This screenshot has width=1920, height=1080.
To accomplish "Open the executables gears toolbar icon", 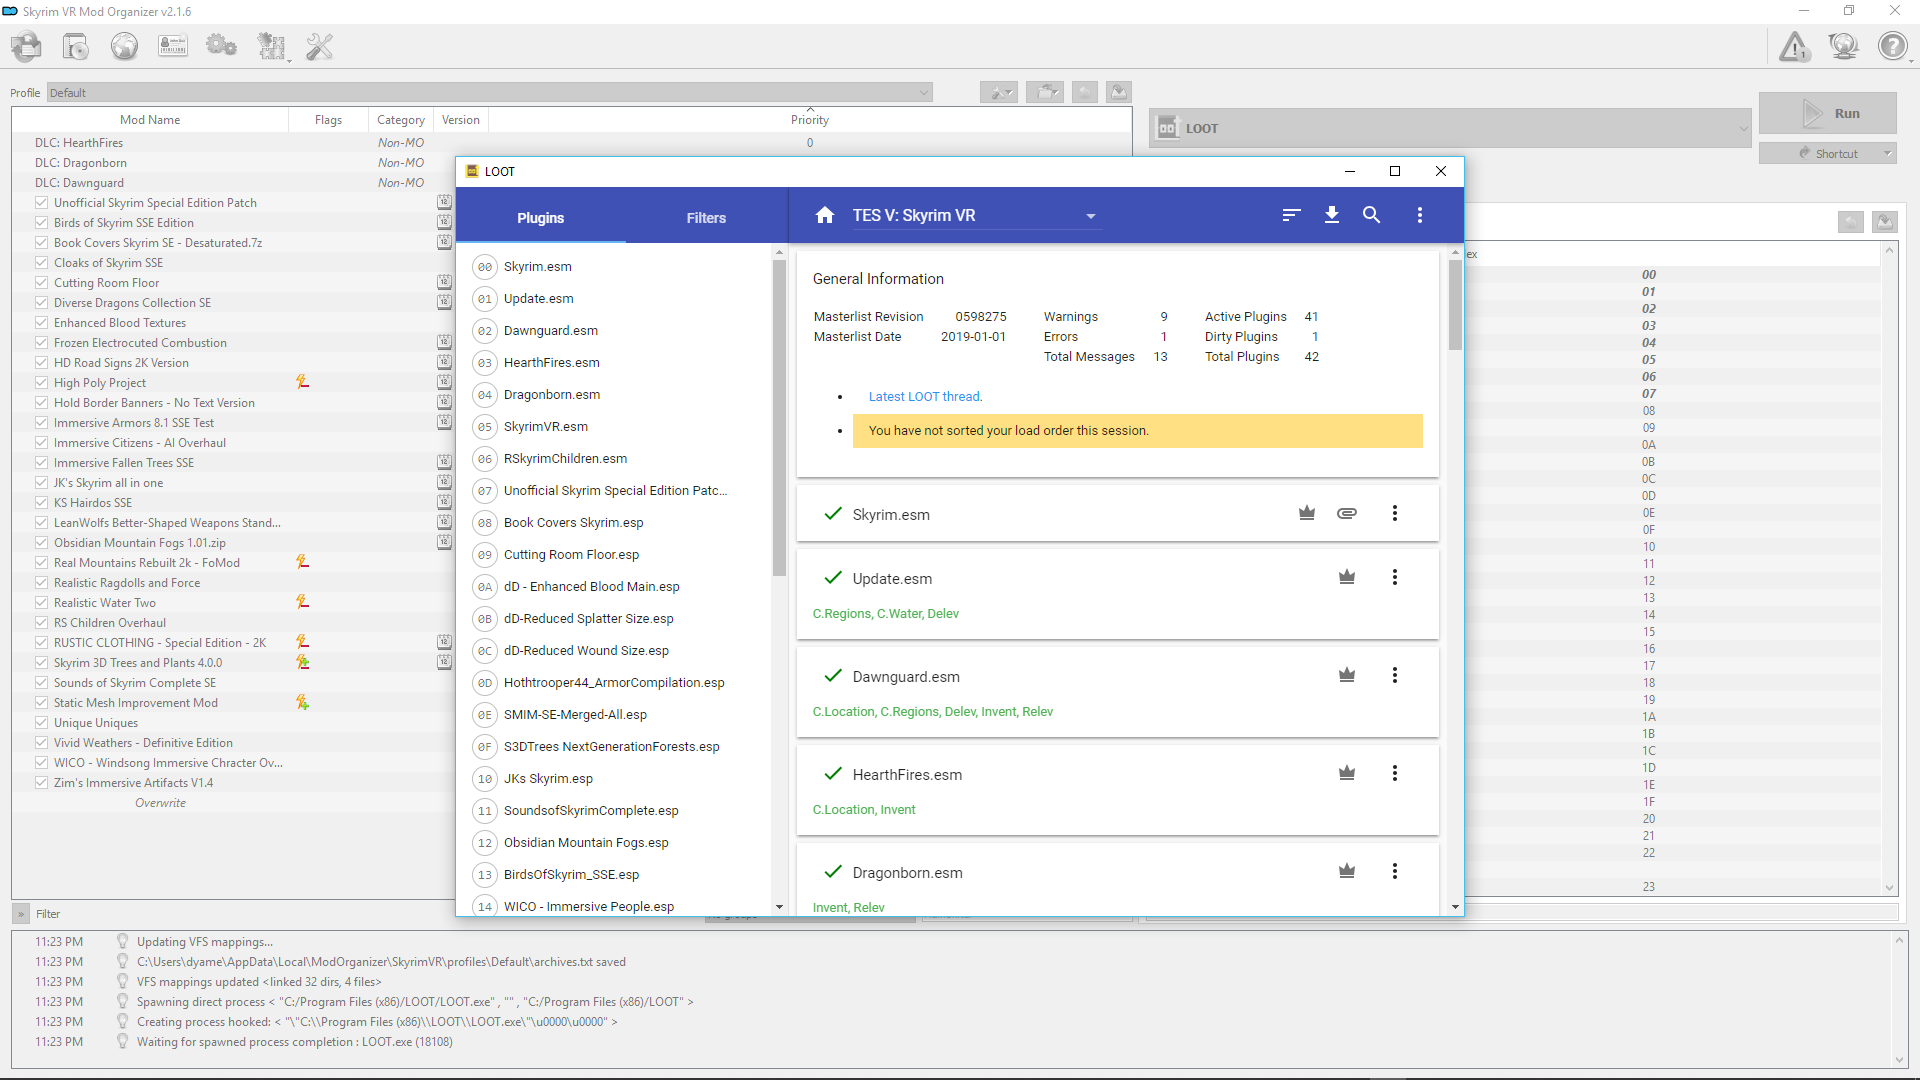I will tap(221, 46).
